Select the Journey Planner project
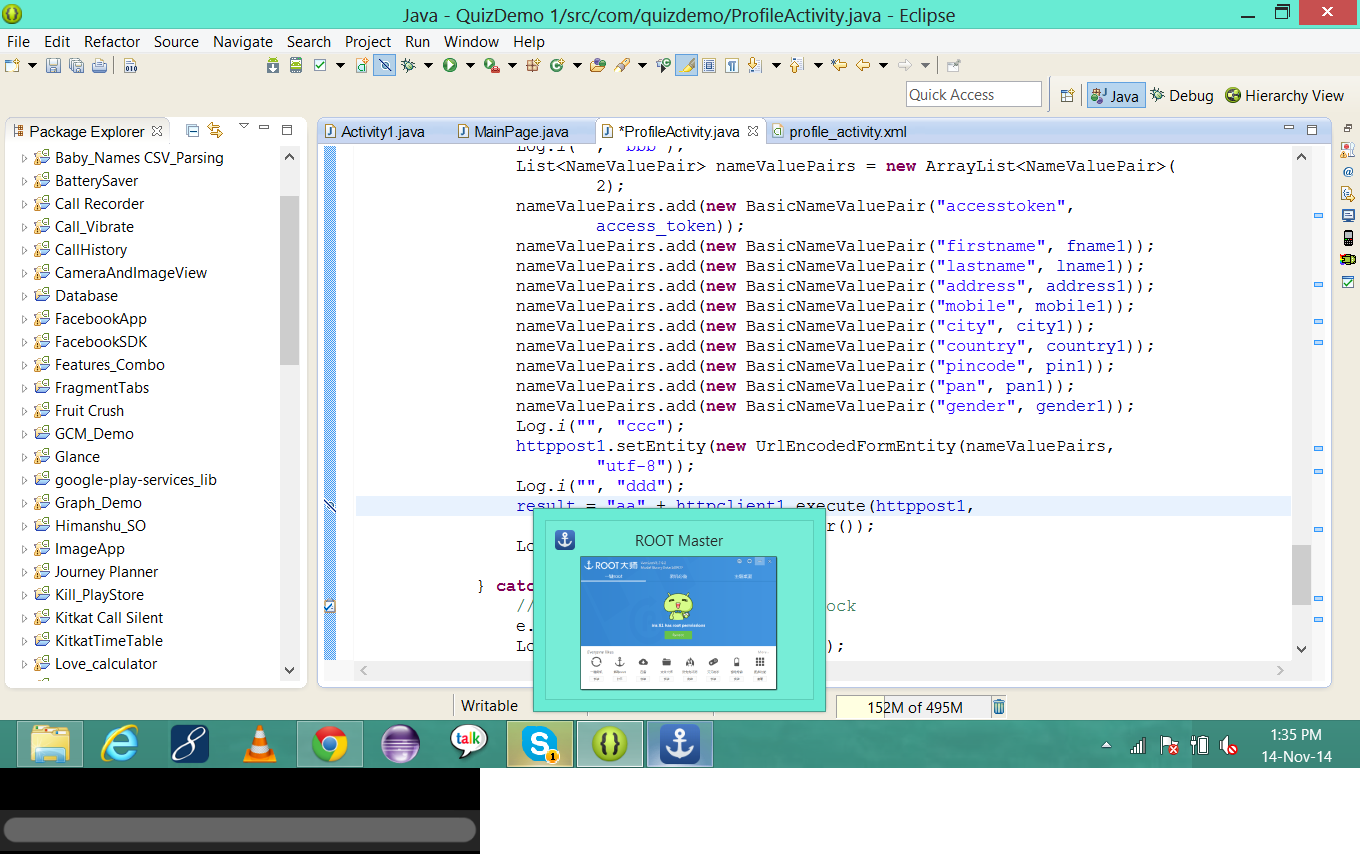Screen dimensions: 1360x854 pyautogui.click(x=106, y=572)
